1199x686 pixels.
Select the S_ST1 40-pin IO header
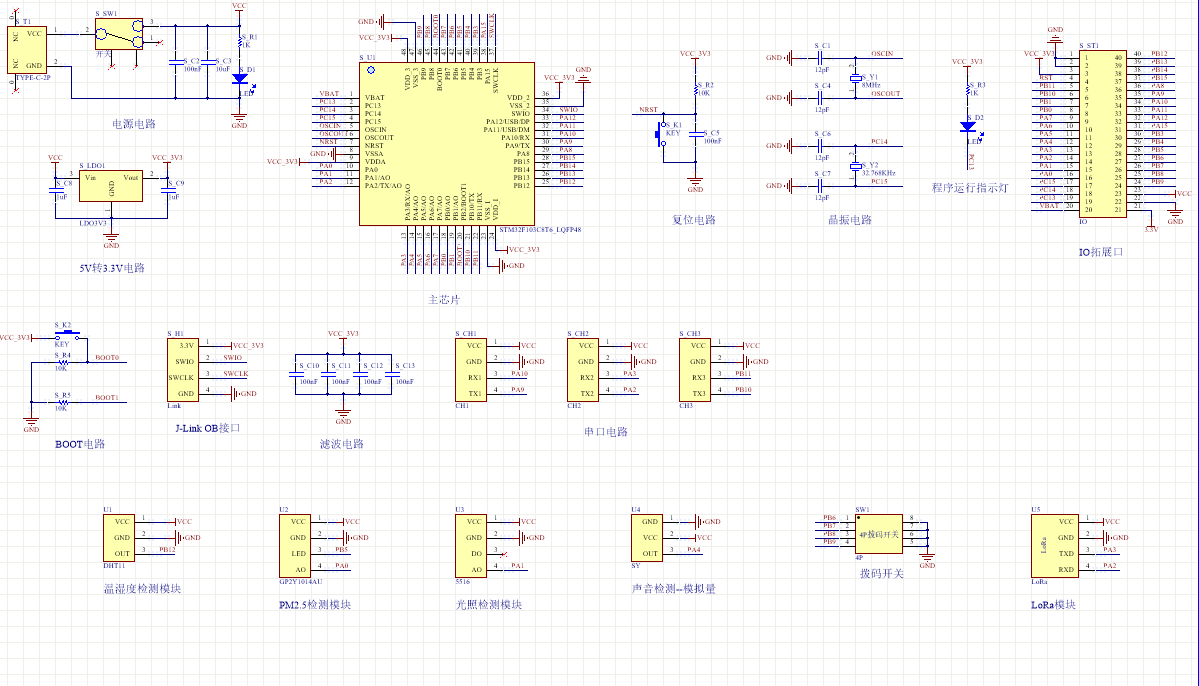pos(1103,134)
